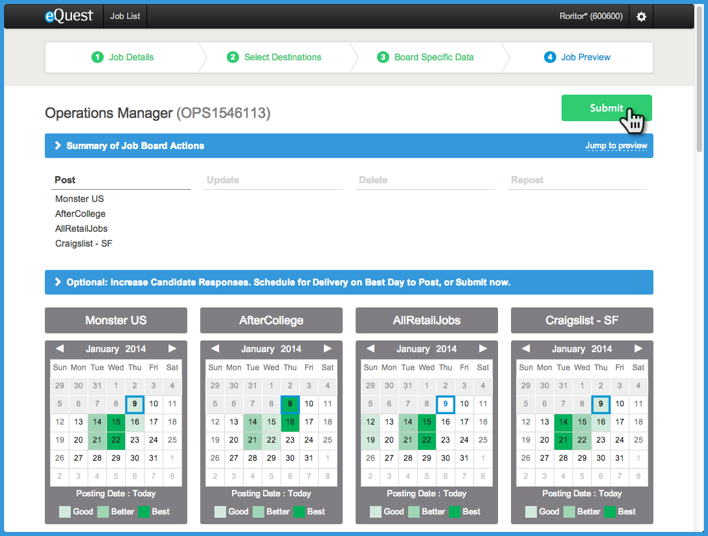The image size is (708, 536).
Task: Click the eQuest logo
Action: click(x=69, y=16)
